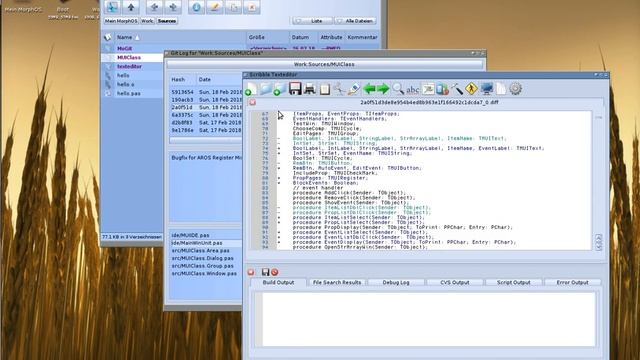Click the red stop icon above output tabs
The height and width of the screenshot is (360, 640).
coord(275,272)
